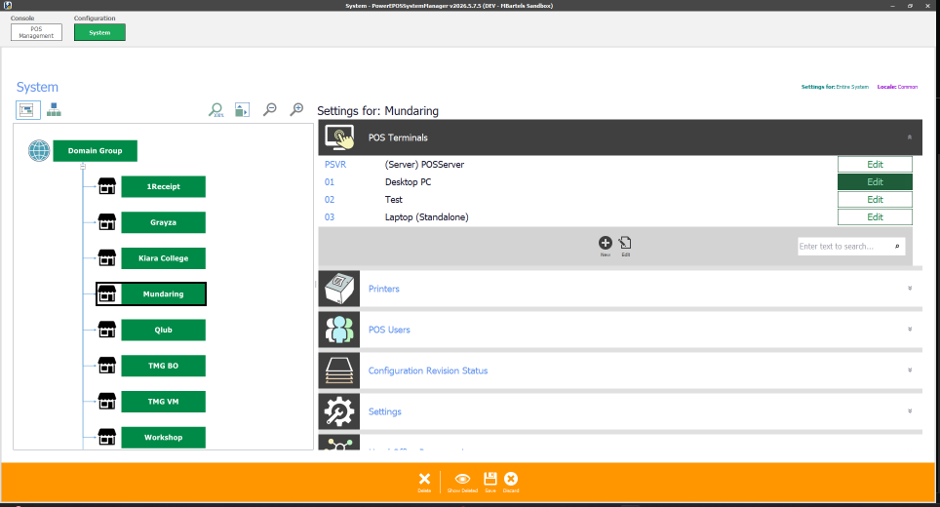This screenshot has width=940, height=507.
Task: Click the Configuration Revision Status stack icon
Action: click(x=339, y=370)
